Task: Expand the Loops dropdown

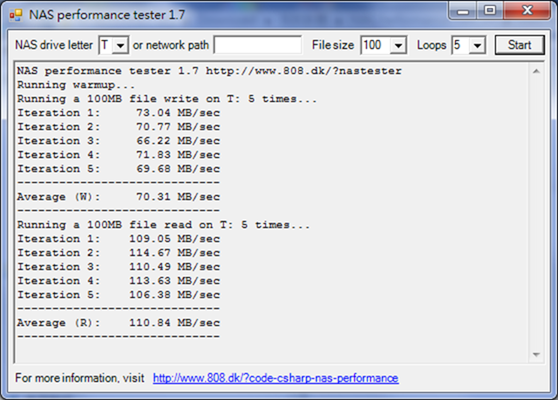Action: [x=477, y=46]
